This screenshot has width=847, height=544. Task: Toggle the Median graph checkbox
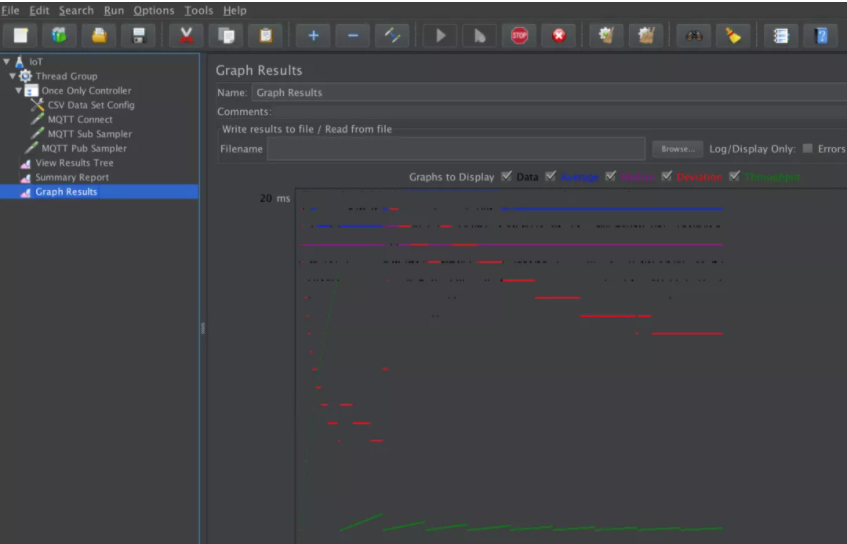pos(610,176)
